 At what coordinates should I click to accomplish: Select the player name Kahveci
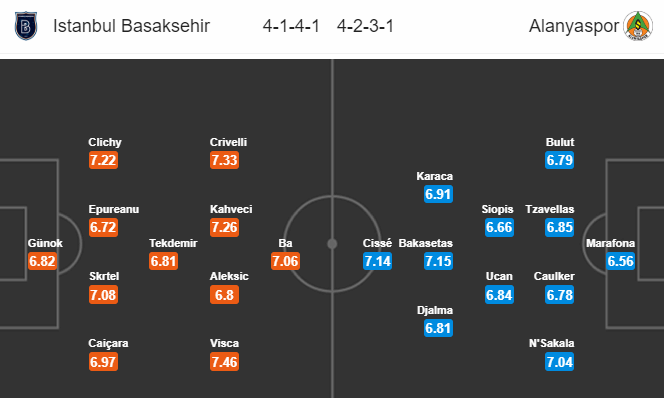tap(231, 209)
